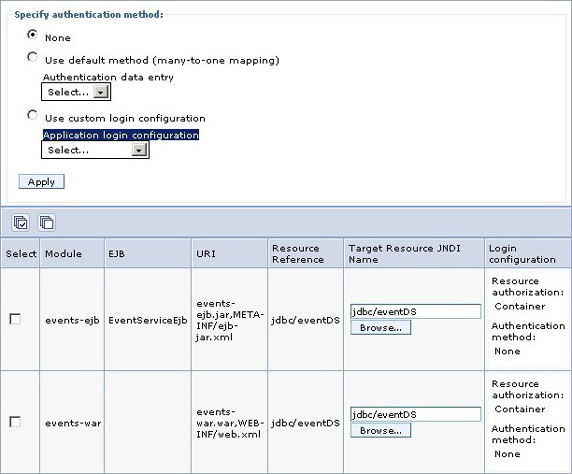Click the Deselect All rows icon
Screen dimensions: 572x474
[47, 222]
